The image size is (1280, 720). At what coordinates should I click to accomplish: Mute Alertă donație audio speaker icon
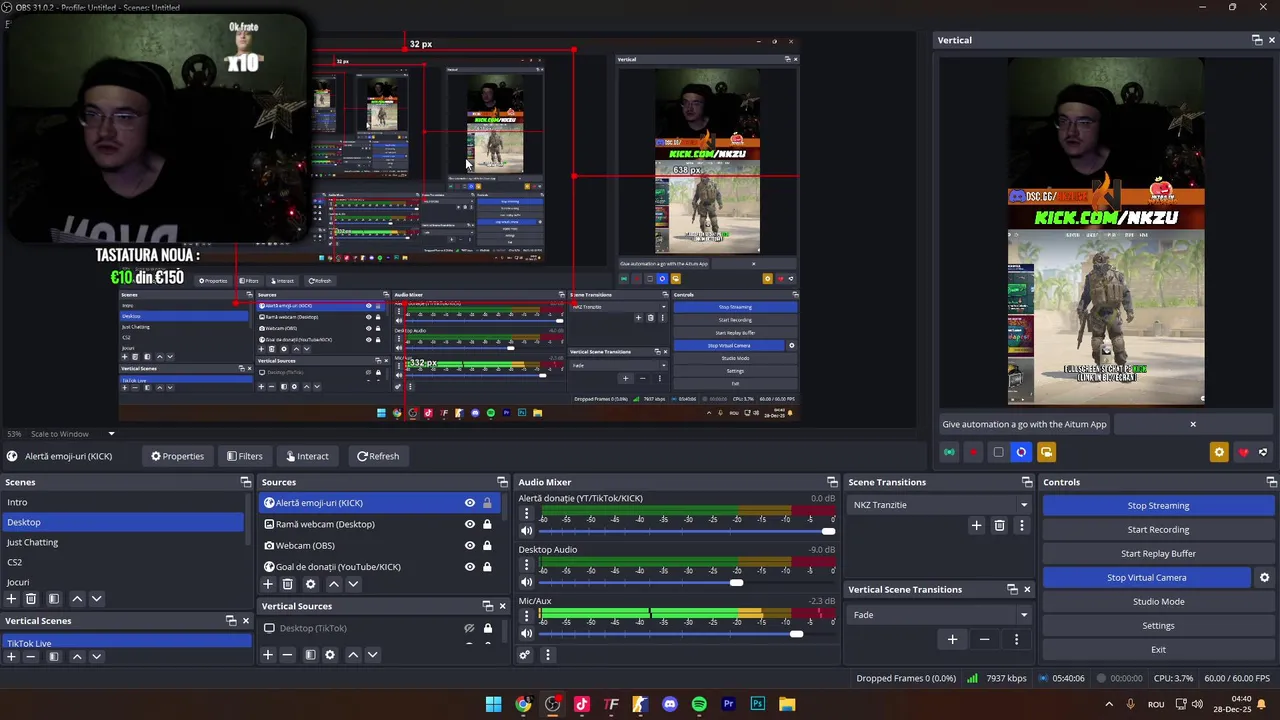click(x=527, y=531)
